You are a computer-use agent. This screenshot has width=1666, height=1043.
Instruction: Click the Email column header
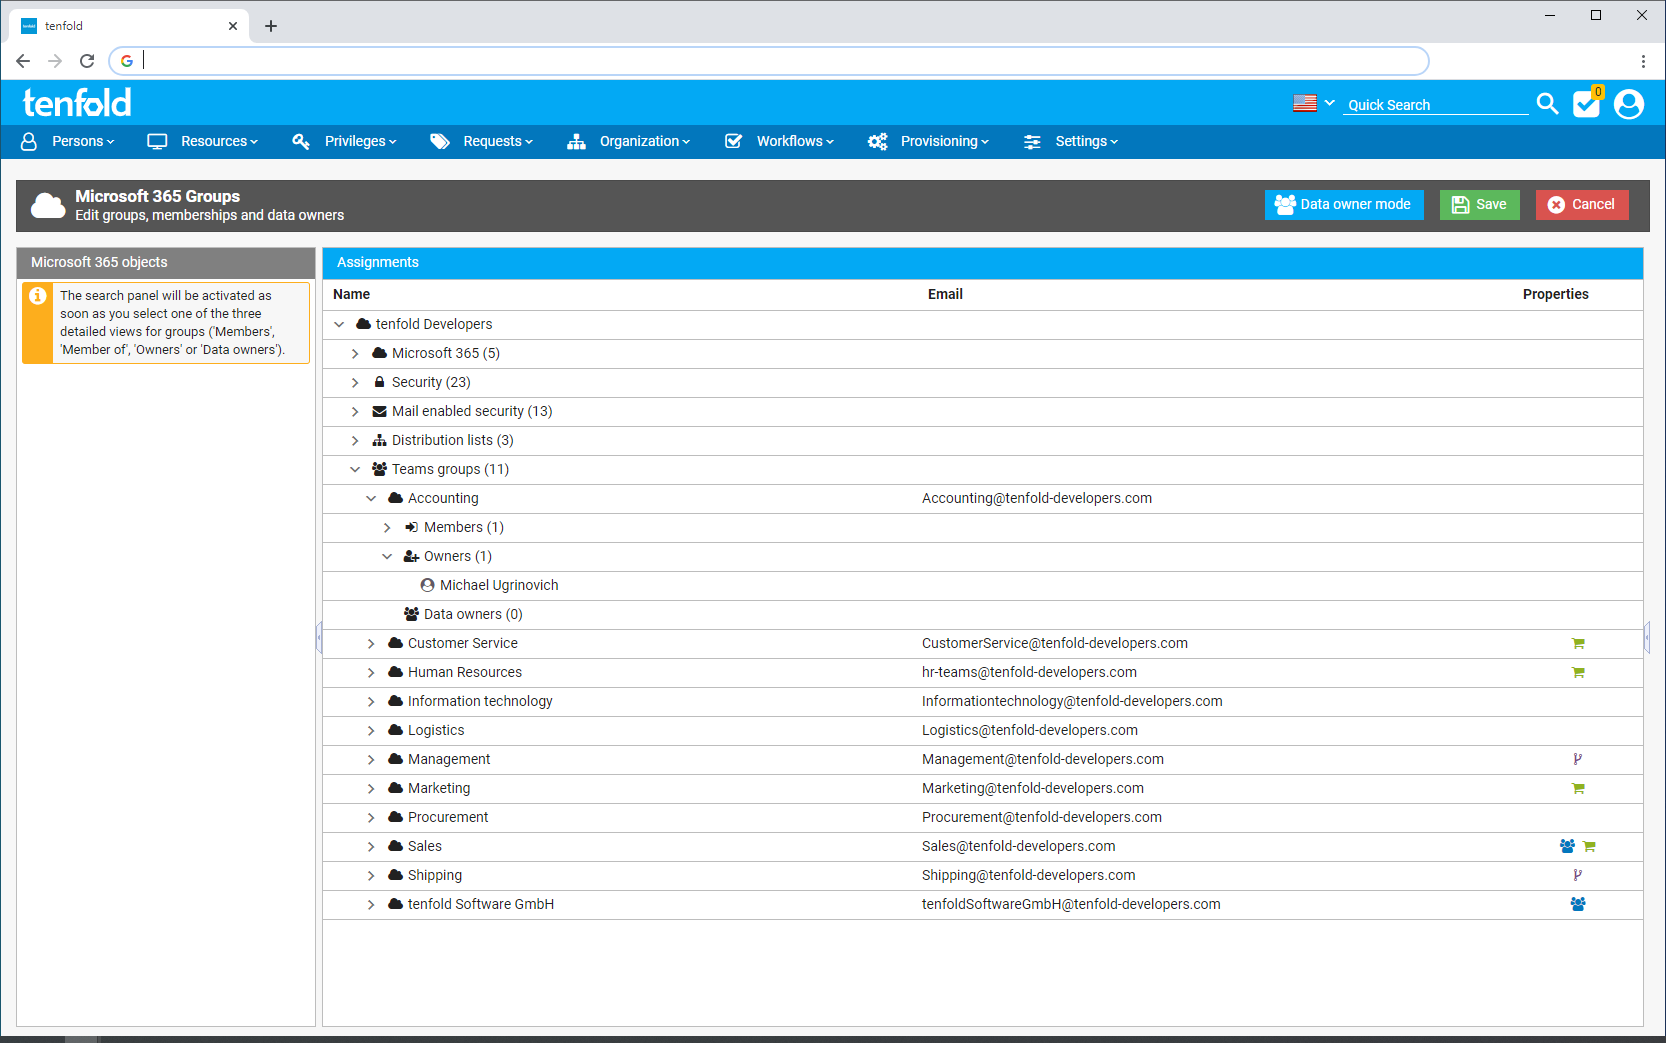[x=945, y=294]
